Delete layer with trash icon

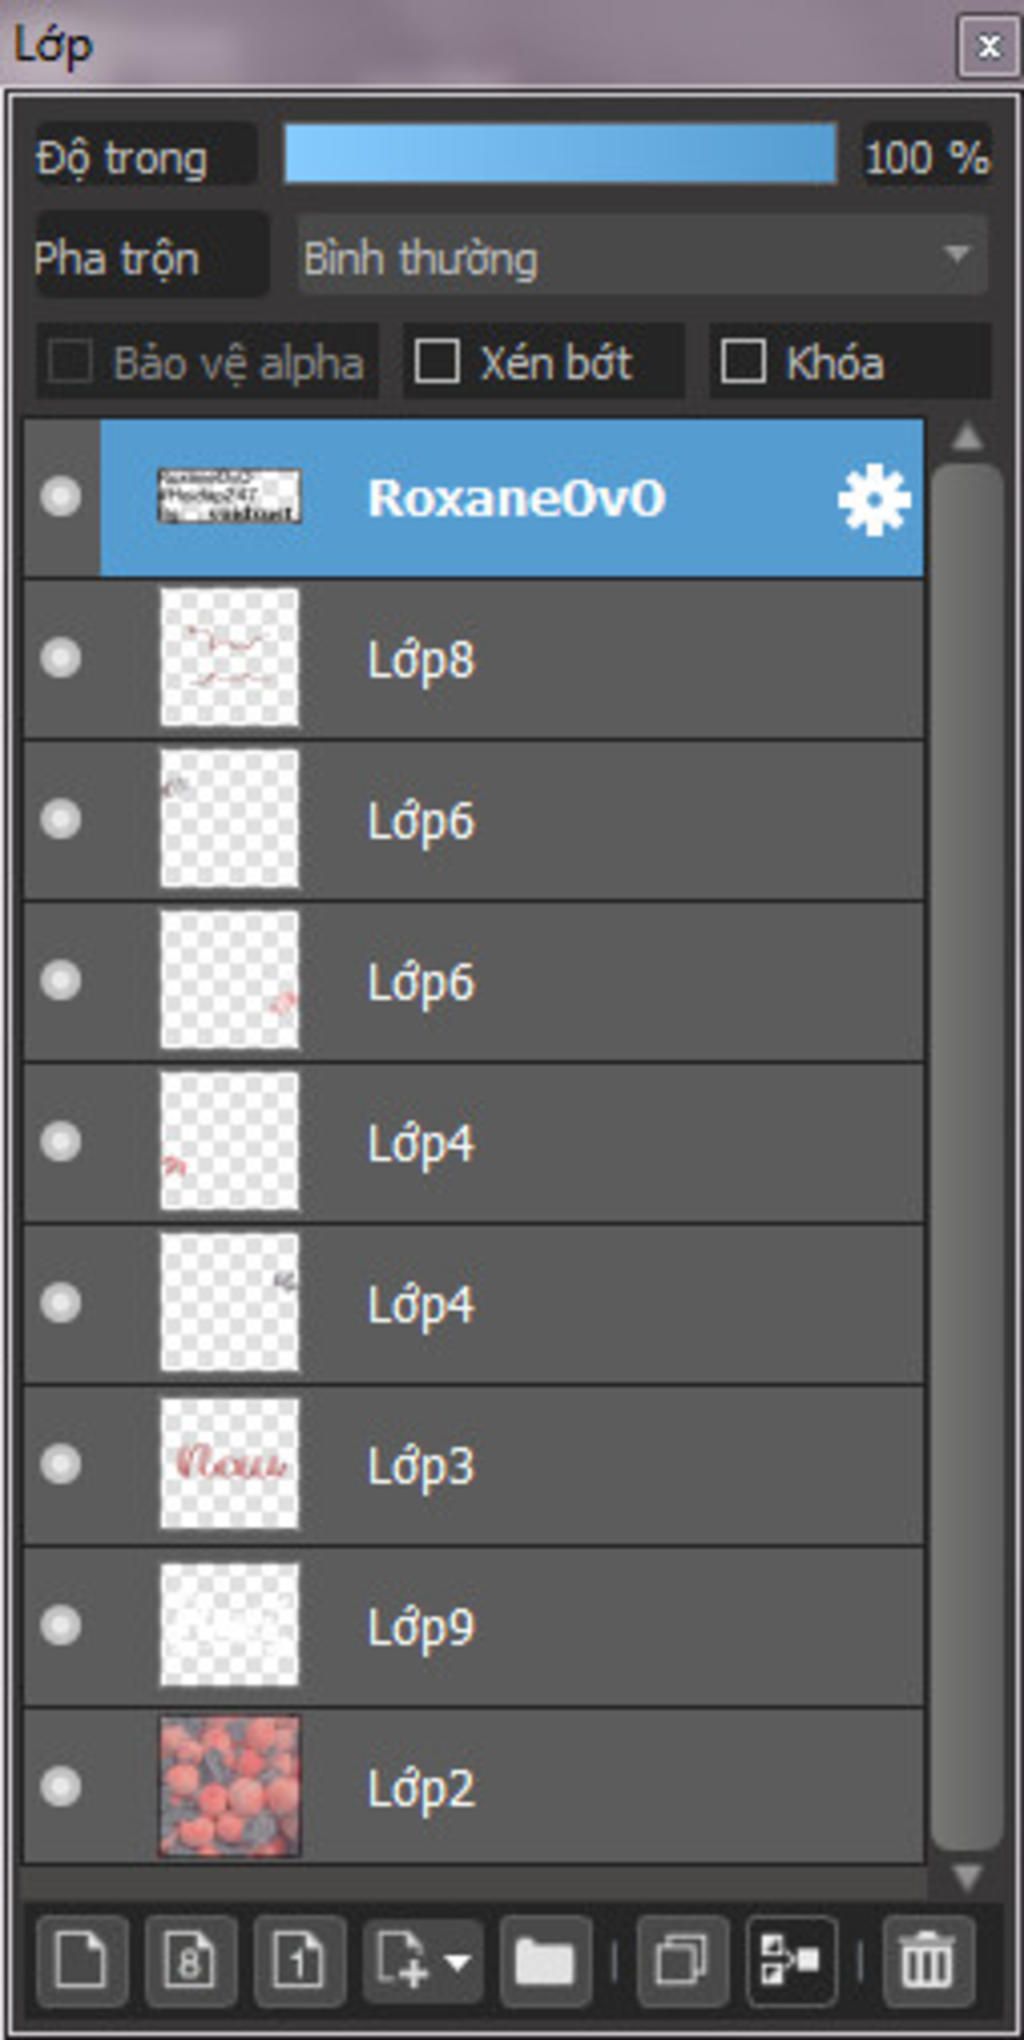point(928,1961)
